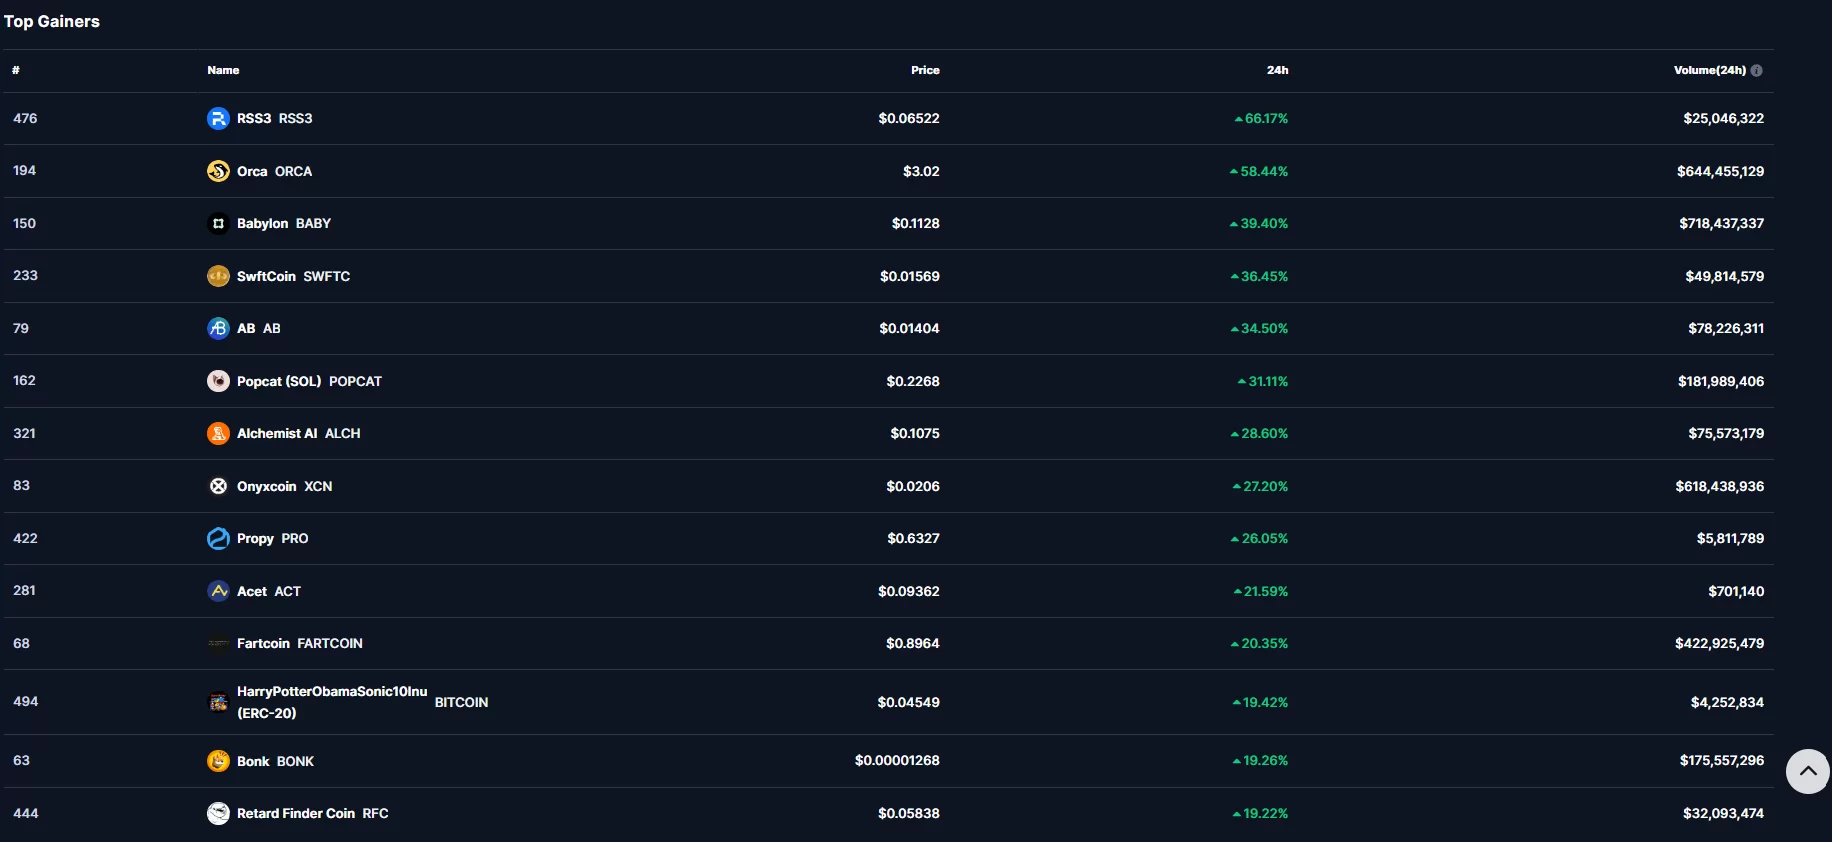Sort by the Price column header
1832x842 pixels.
(x=925, y=70)
